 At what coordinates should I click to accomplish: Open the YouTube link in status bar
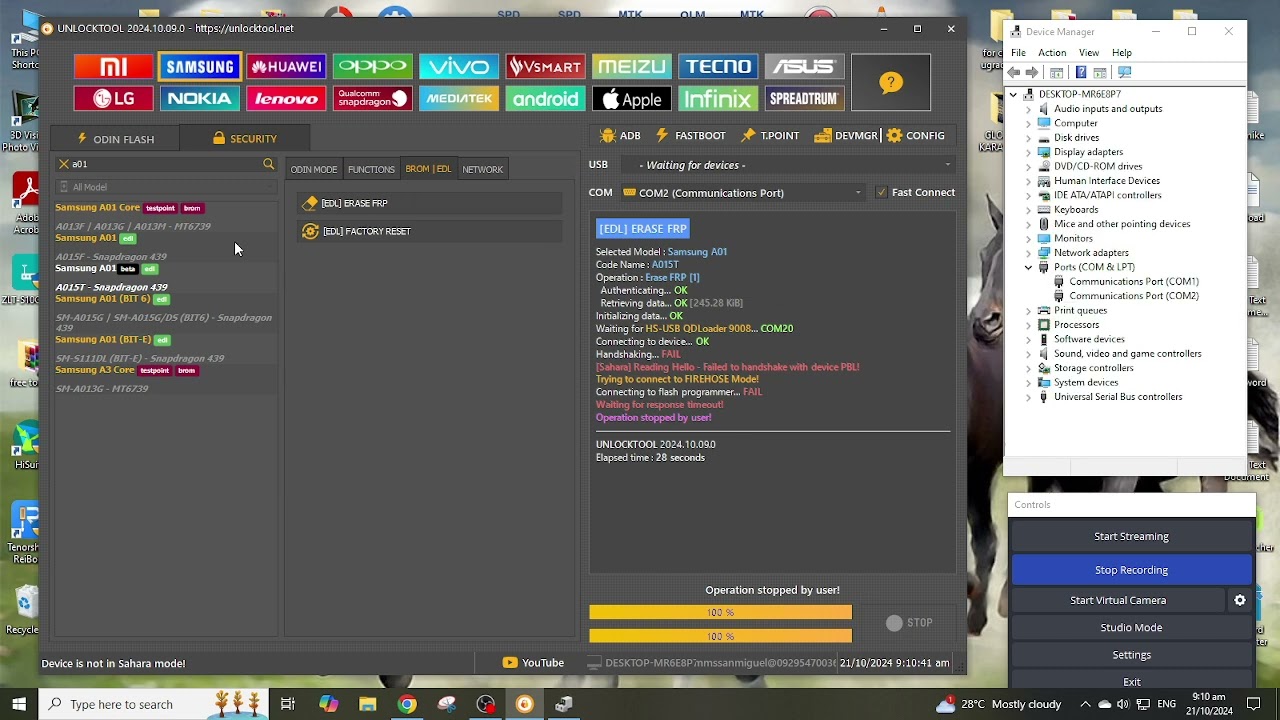(534, 663)
